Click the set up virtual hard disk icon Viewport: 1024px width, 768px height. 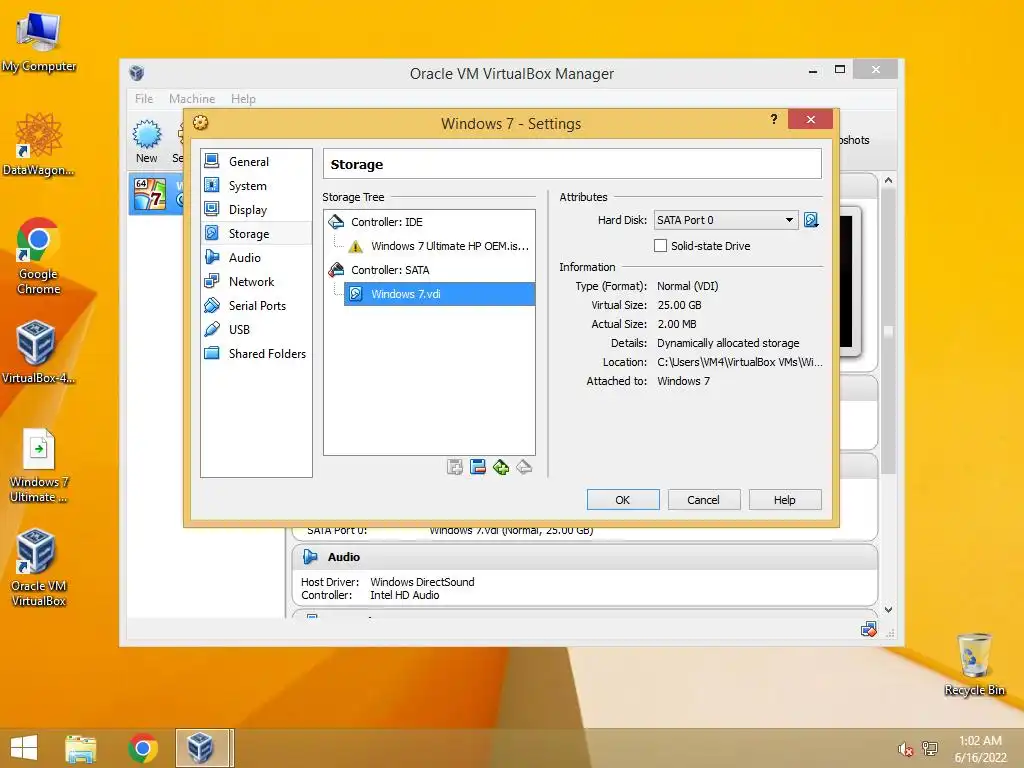click(x=811, y=220)
